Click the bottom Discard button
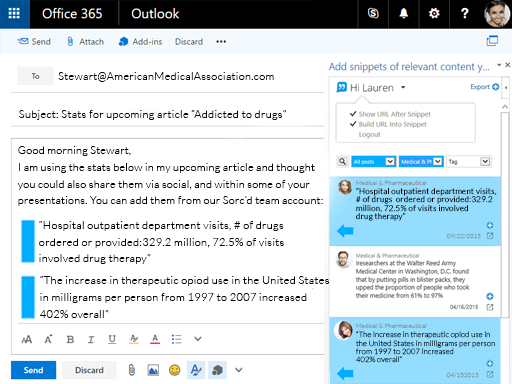Screen dimensions: 512x384 tap(89, 370)
